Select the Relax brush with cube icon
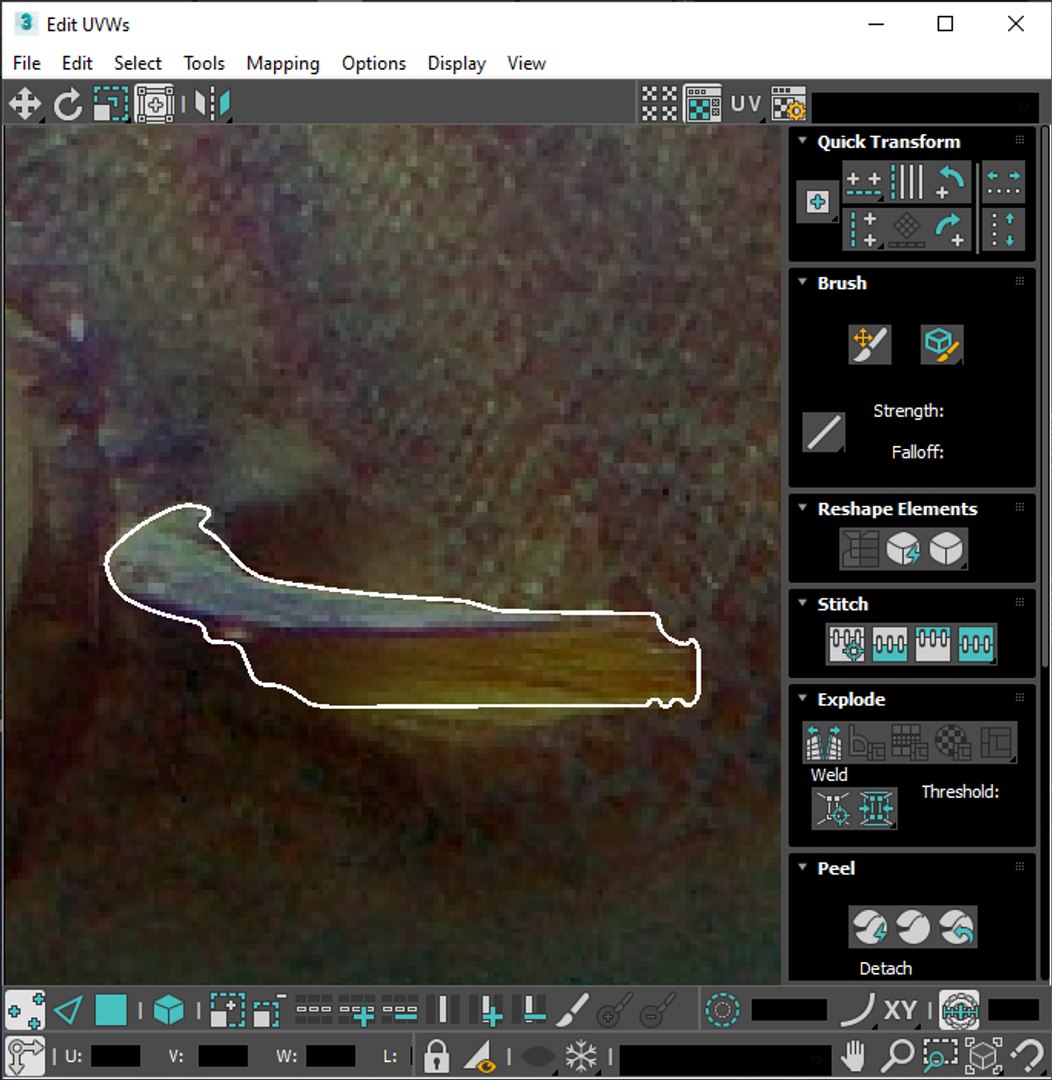The width and height of the screenshot is (1052, 1080). (942, 344)
